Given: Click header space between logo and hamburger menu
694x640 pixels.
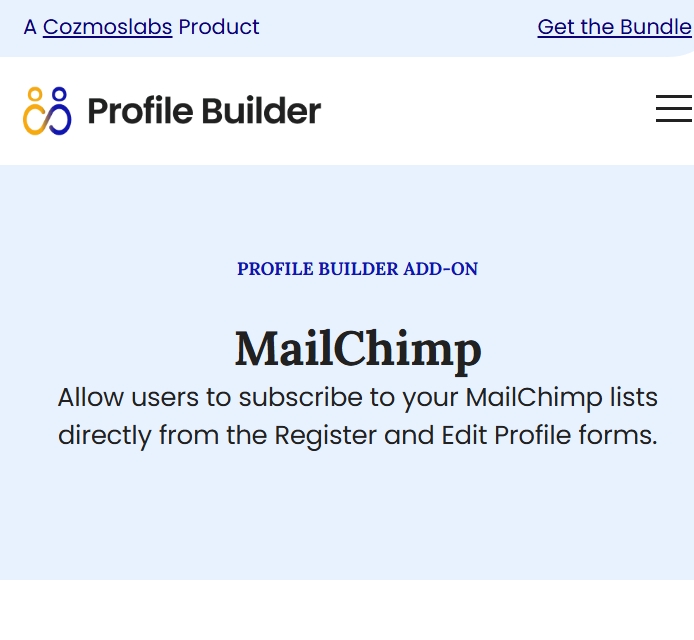Looking at the screenshot, I should pyautogui.click(x=487, y=111).
